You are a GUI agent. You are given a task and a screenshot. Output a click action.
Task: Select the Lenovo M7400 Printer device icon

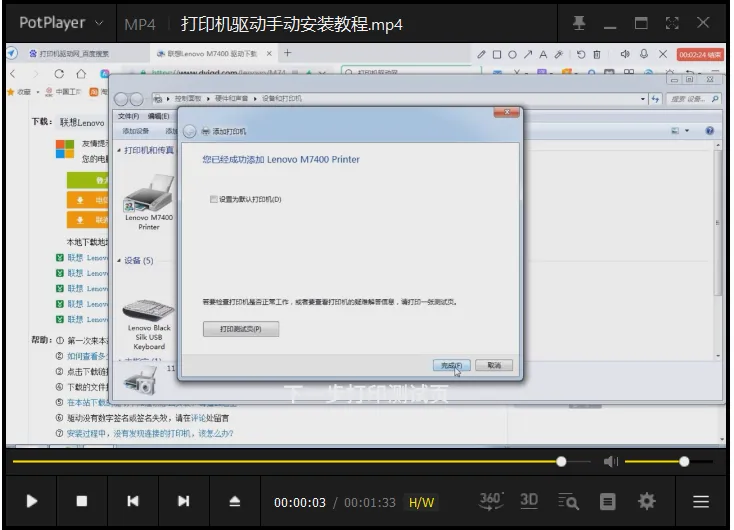point(149,202)
